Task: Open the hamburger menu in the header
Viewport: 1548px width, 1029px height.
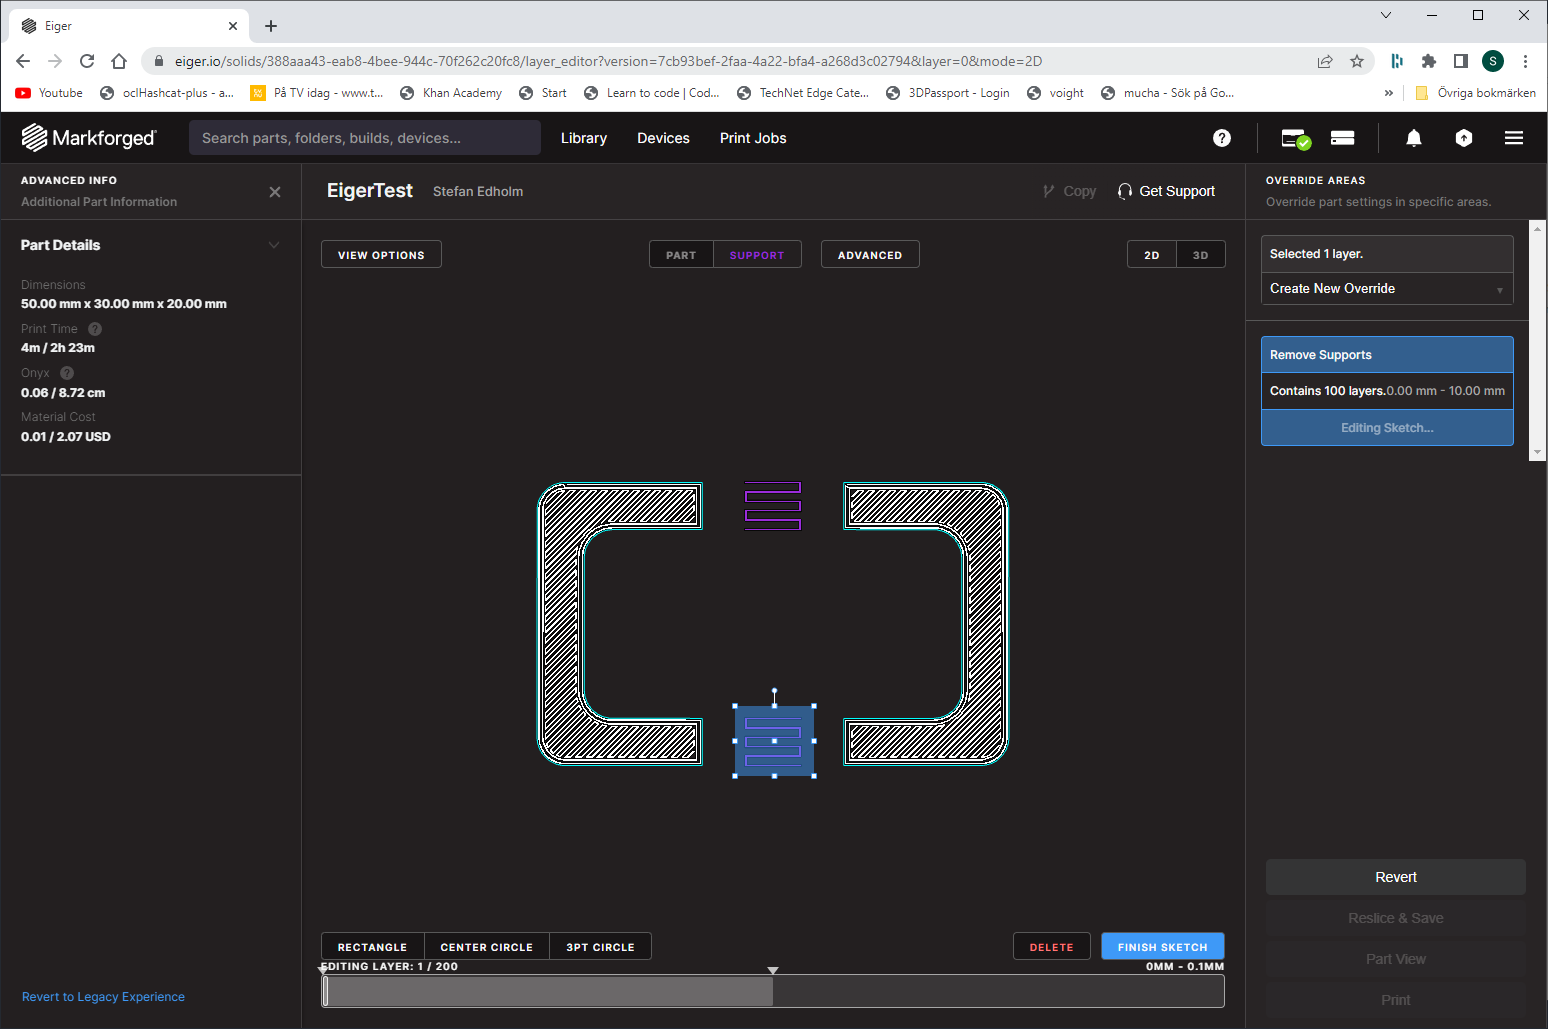Action: (x=1513, y=138)
